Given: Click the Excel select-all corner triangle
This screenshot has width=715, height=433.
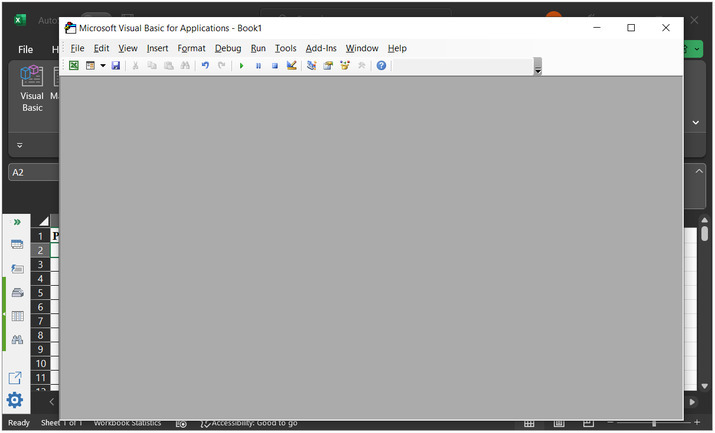Looking at the screenshot, I should 44,222.
